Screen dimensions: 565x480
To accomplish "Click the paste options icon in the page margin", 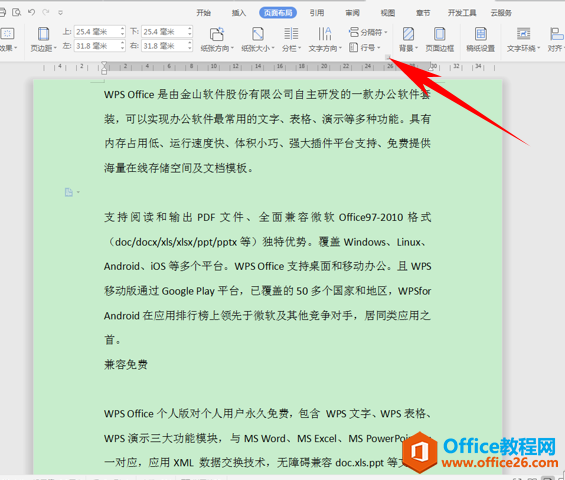I will click(x=68, y=192).
